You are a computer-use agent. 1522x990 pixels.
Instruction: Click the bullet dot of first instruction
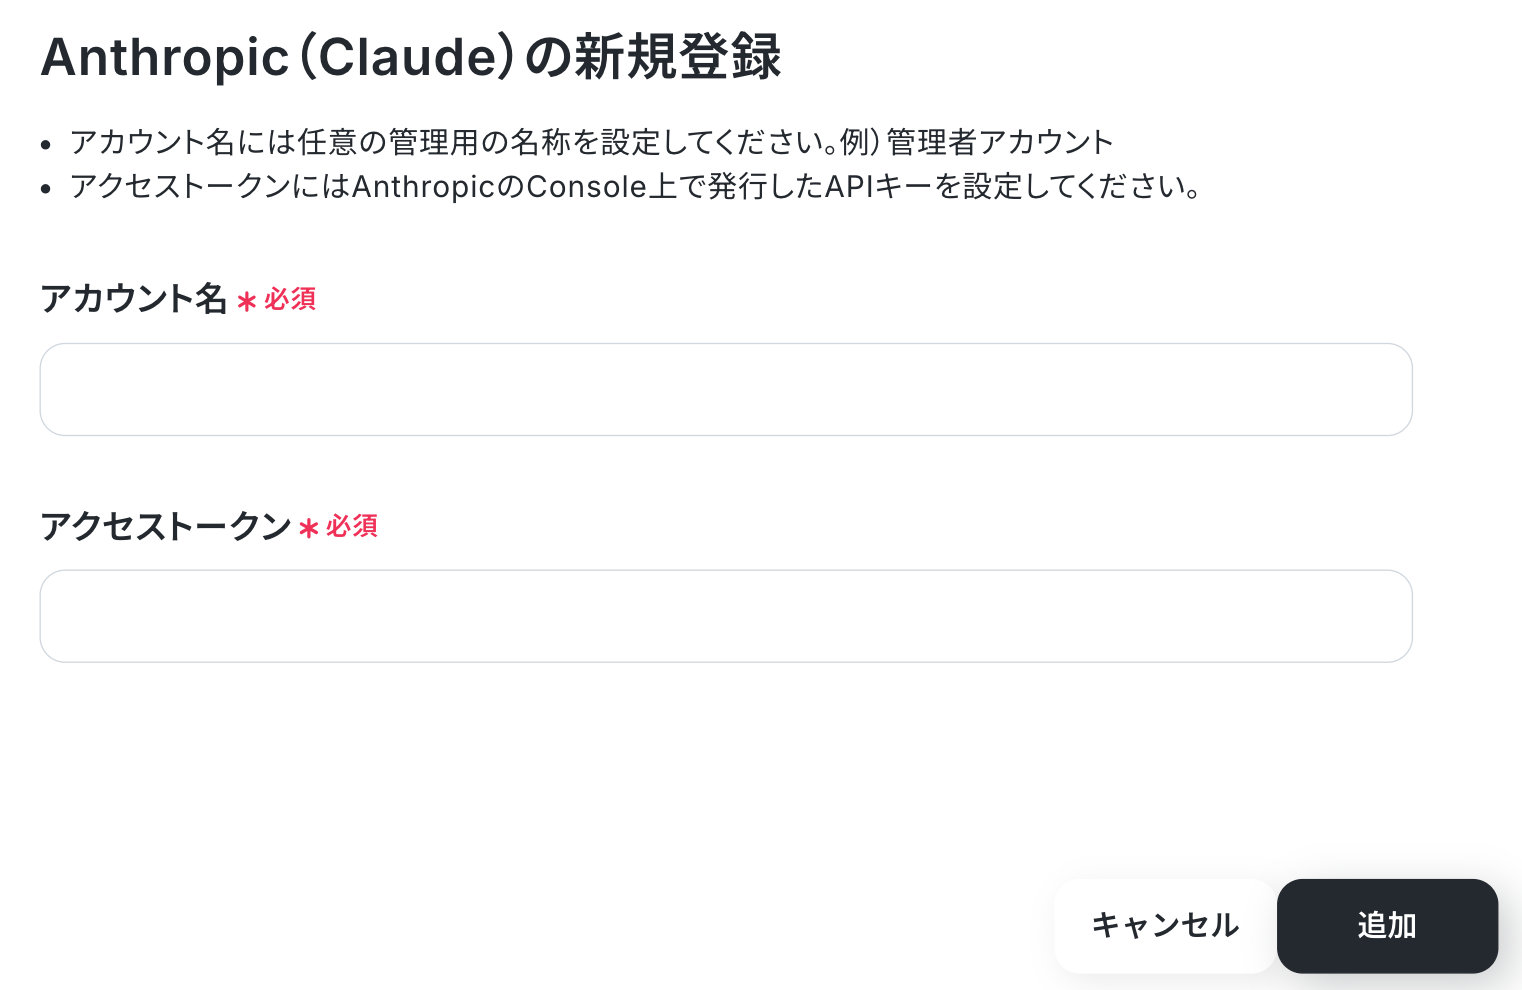point(46,145)
